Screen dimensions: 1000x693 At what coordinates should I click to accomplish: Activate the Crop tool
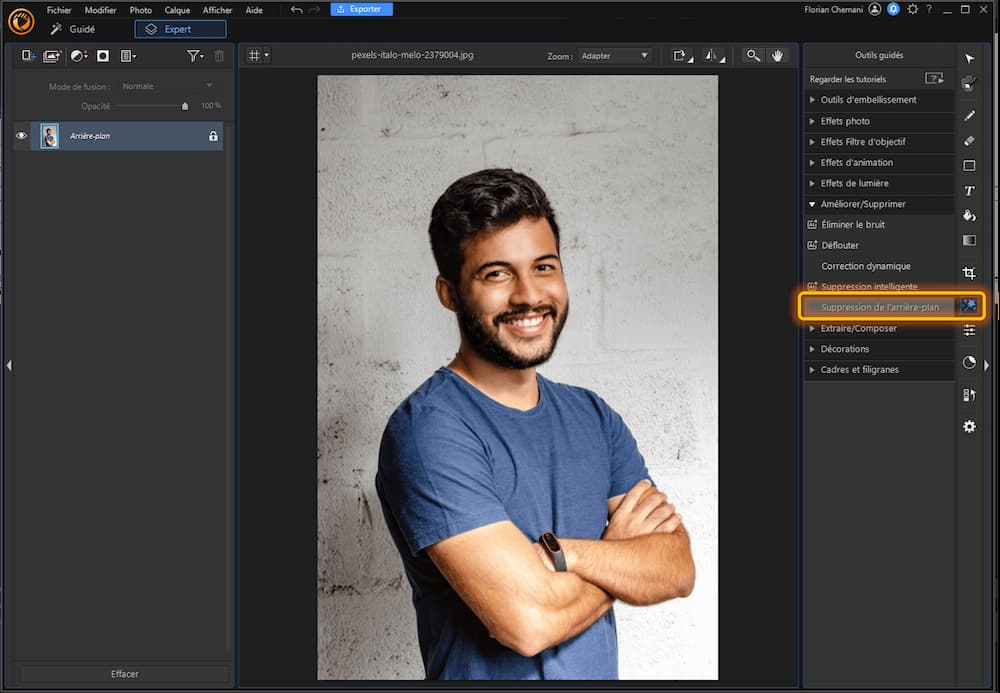(969, 273)
